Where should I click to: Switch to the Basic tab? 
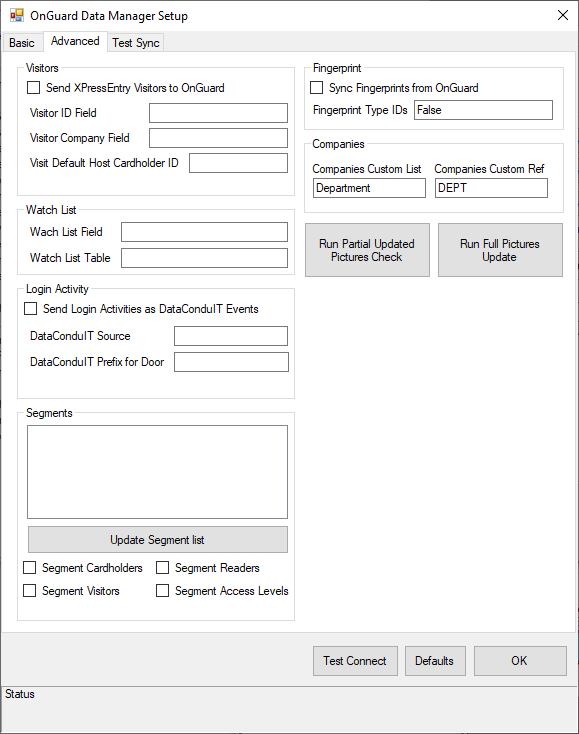tap(22, 43)
